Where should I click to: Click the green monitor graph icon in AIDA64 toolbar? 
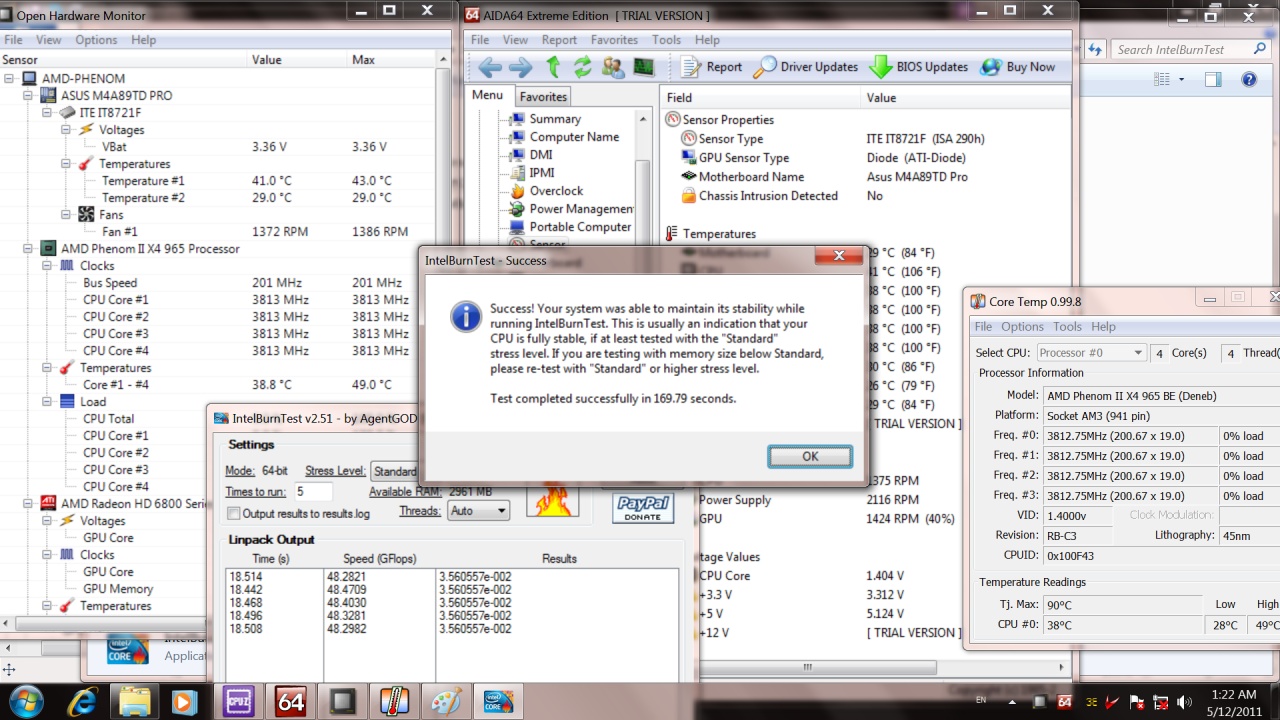pos(644,67)
